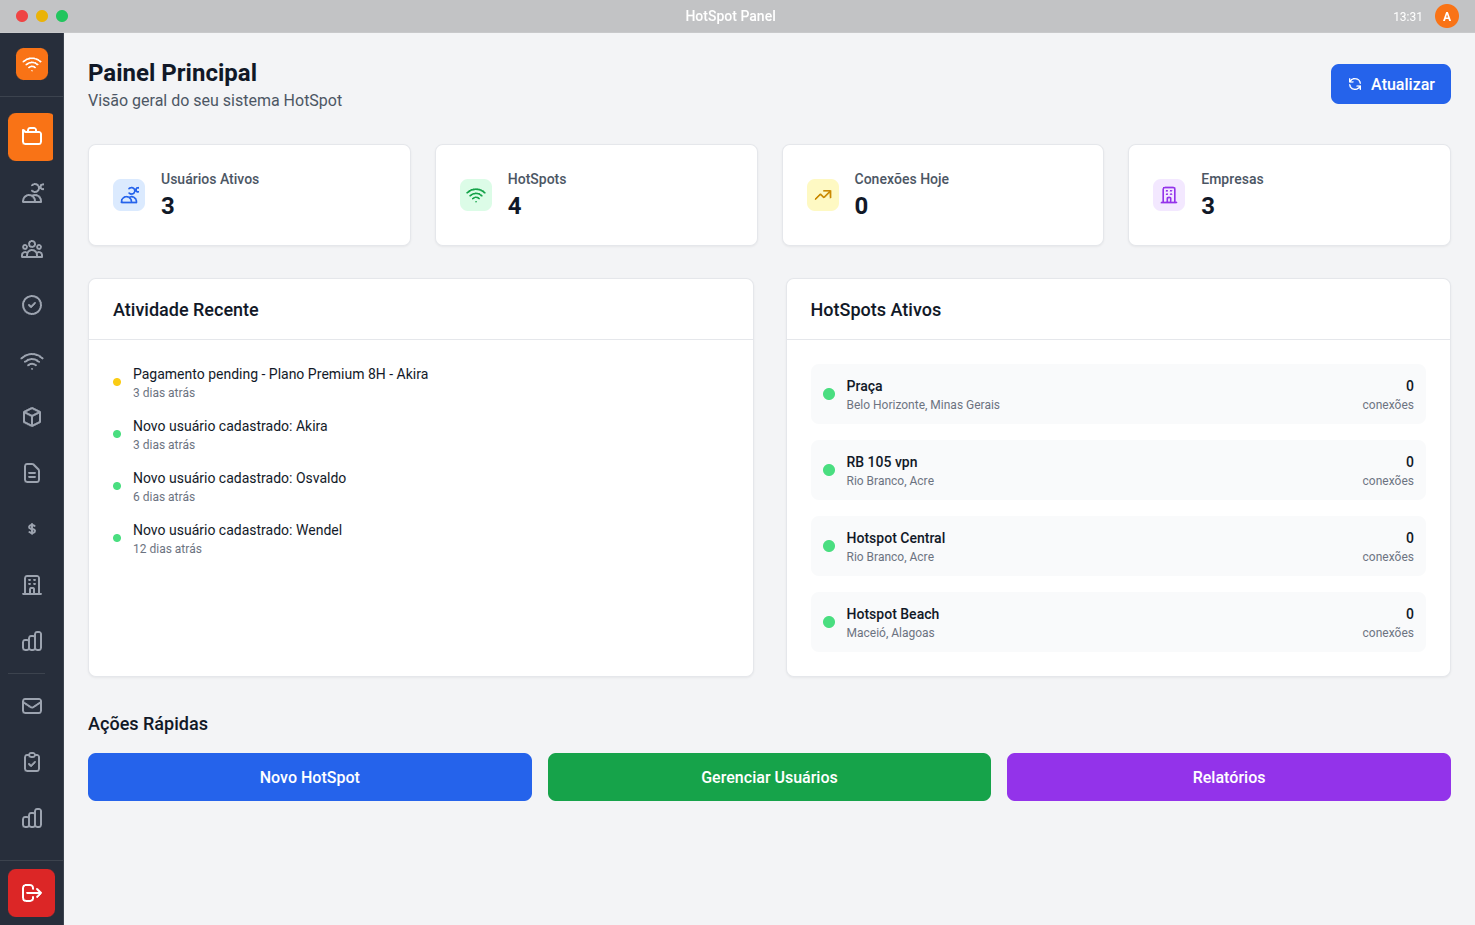Click the Usuários Ativos stat card
This screenshot has height=925, width=1475.
point(248,195)
